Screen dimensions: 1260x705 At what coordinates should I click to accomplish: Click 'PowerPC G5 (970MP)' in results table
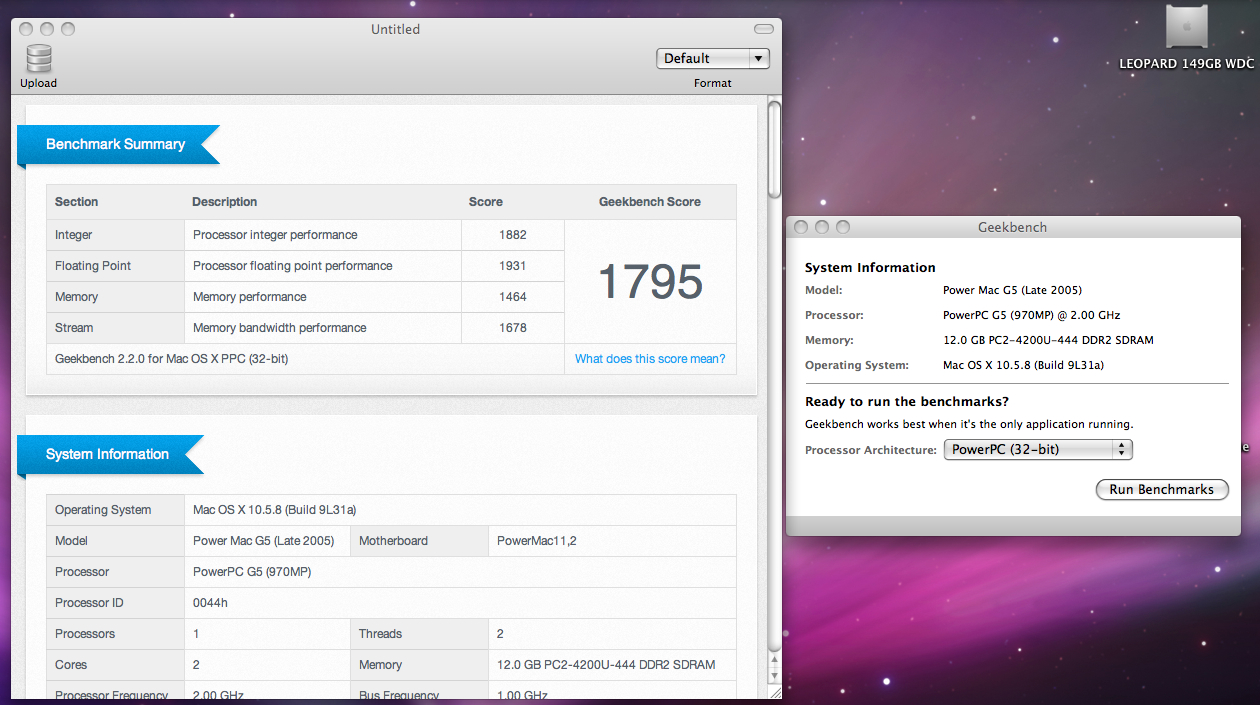[251, 572]
